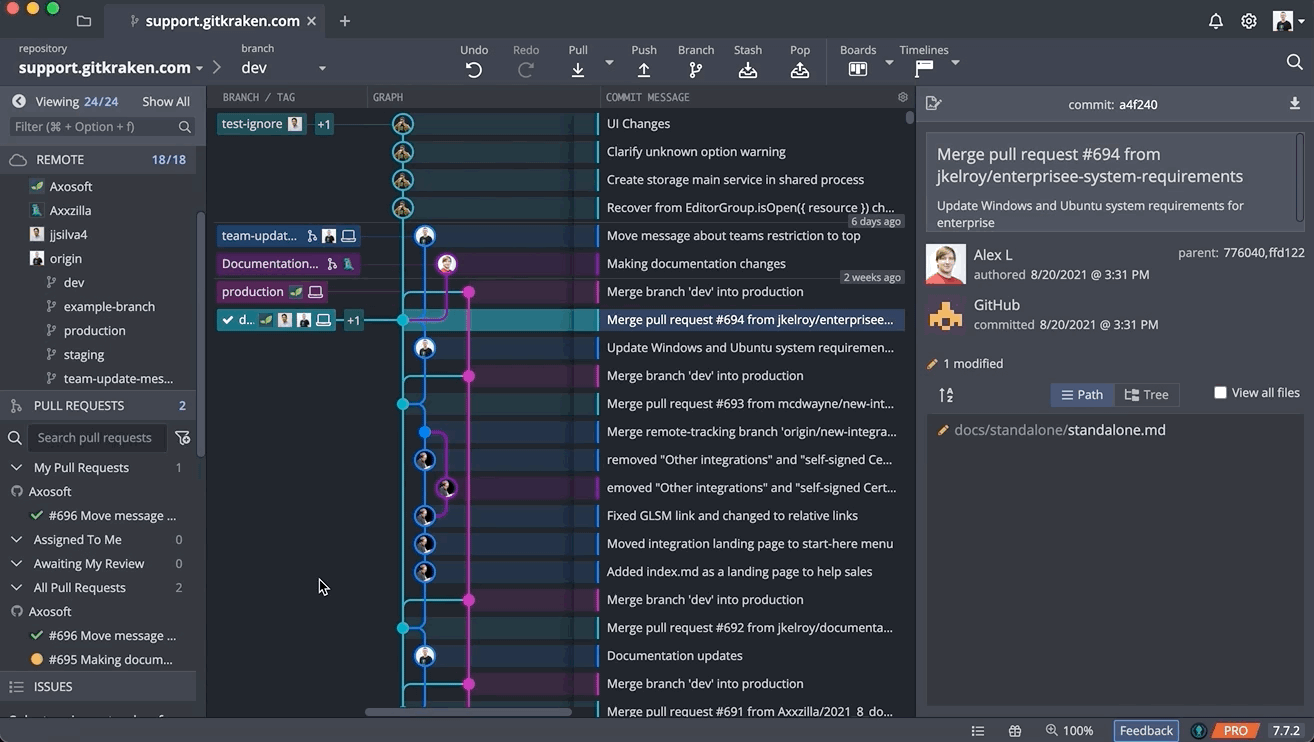The height and width of the screenshot is (742, 1314).
Task: Click version 7.7.2 label
Action: tap(1286, 731)
